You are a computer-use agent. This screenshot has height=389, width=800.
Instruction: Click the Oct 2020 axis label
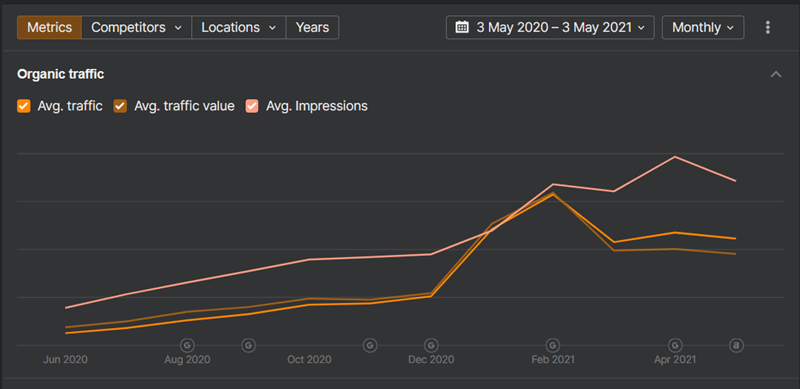309,360
